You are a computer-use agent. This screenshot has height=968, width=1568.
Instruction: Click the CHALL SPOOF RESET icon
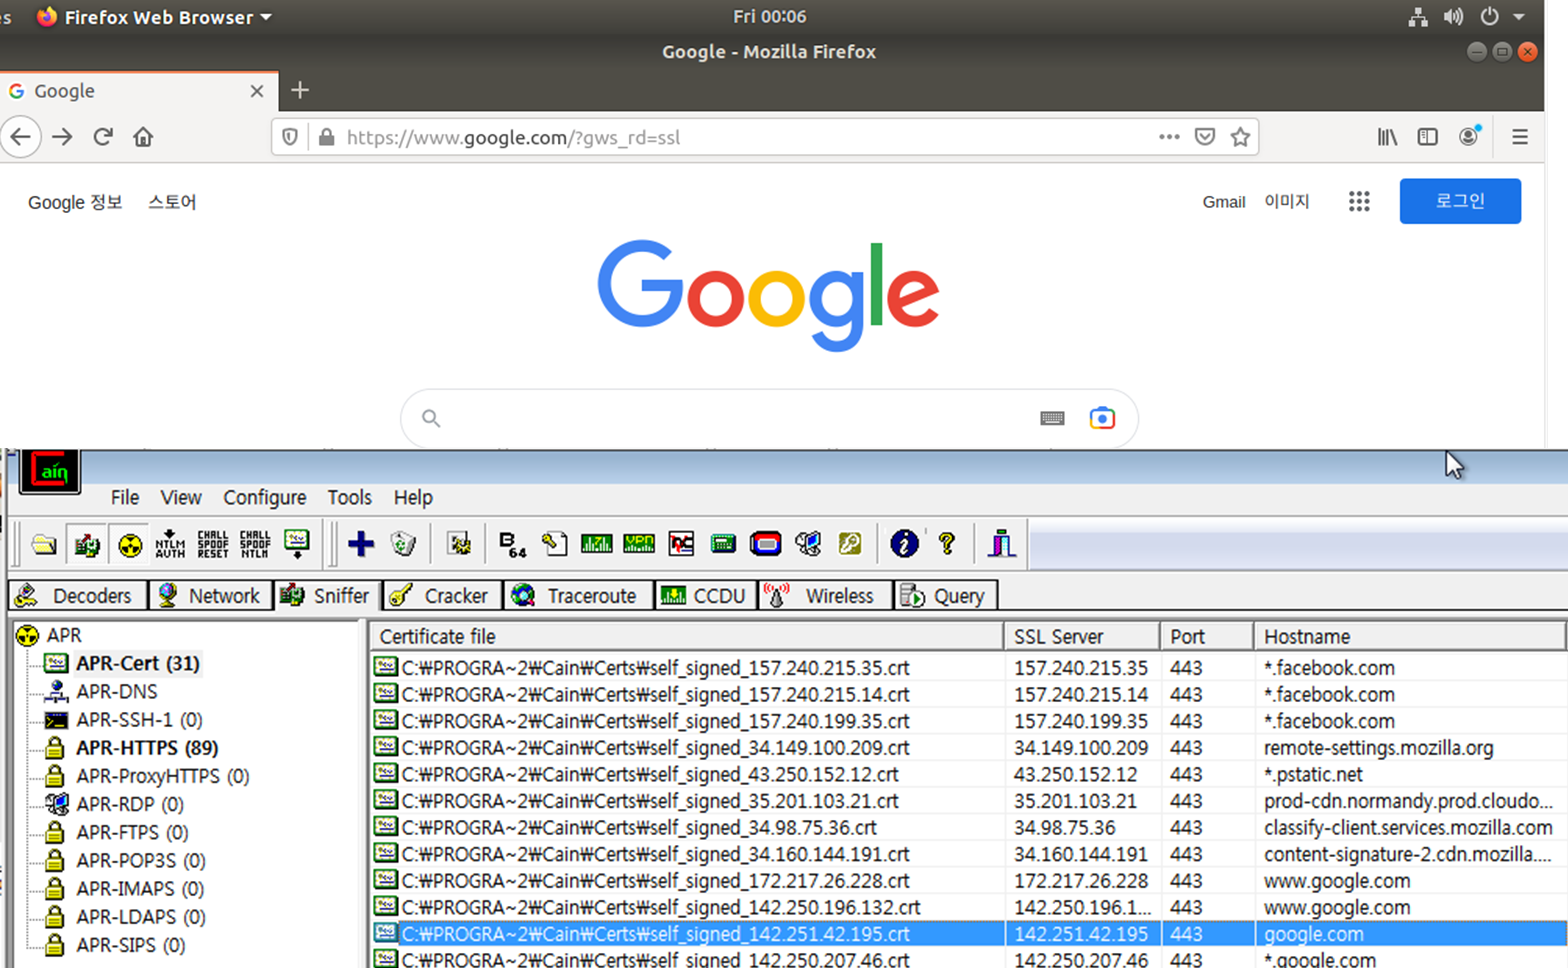tap(213, 544)
